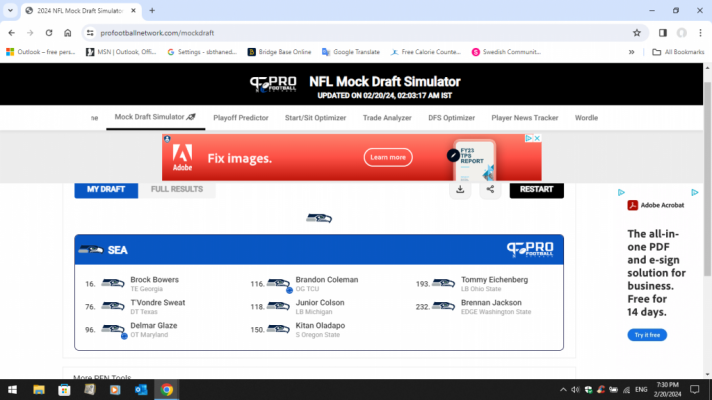
Task: Open All Bookmarks folder
Action: [x=678, y=52]
